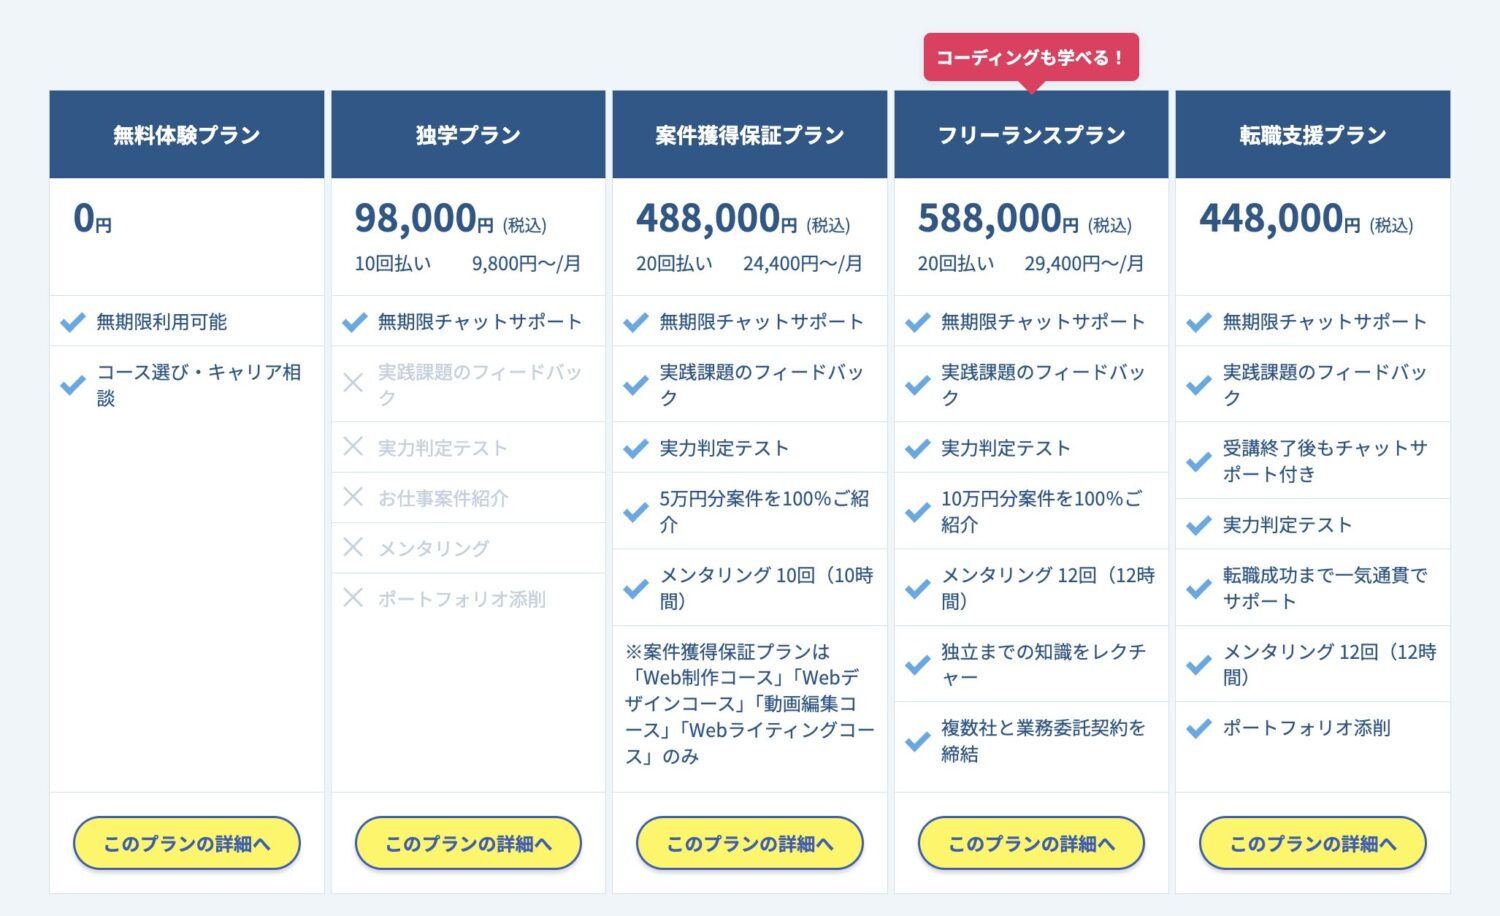Click X icon beside ポートフォリオ添削 in 独学プラン
The height and width of the screenshot is (916, 1500).
click(x=353, y=598)
